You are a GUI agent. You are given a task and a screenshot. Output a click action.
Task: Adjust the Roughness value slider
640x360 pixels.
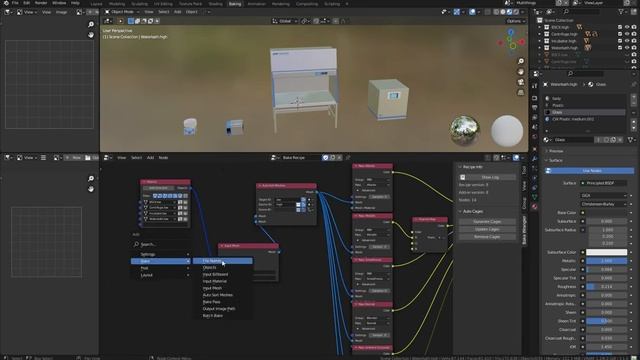pyautogui.click(x=607, y=287)
